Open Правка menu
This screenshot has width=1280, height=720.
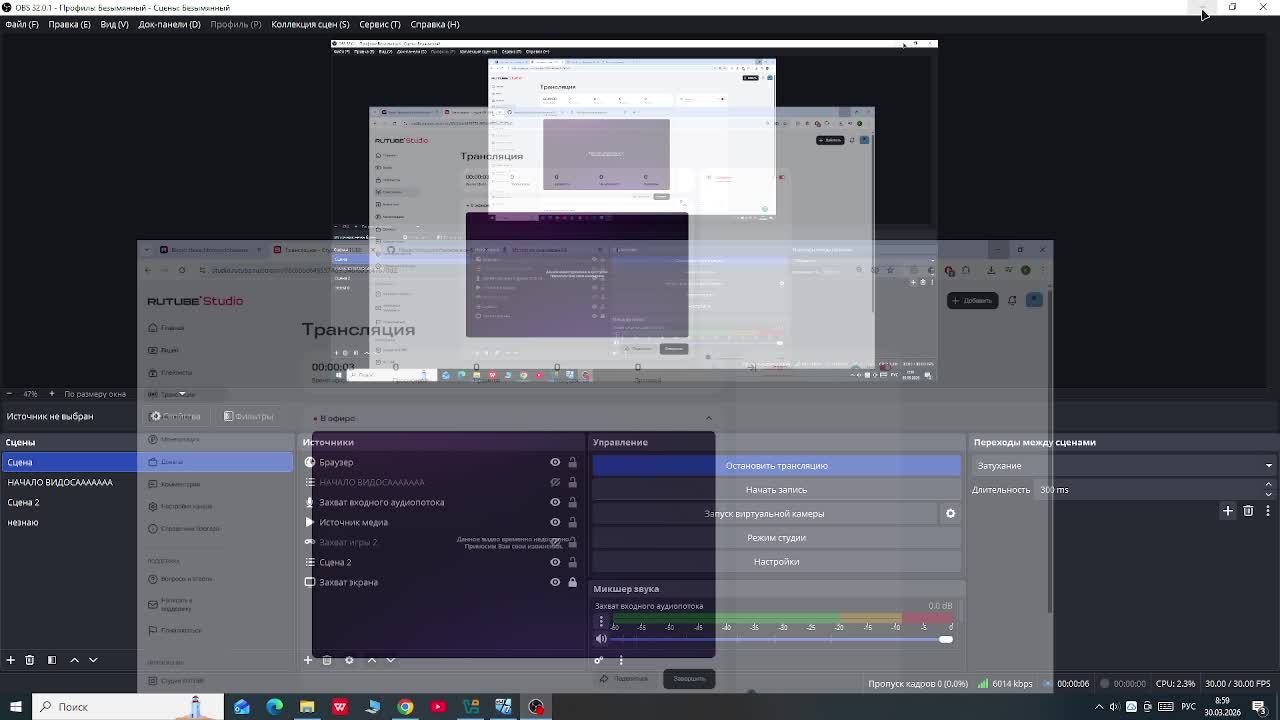pos(69,24)
